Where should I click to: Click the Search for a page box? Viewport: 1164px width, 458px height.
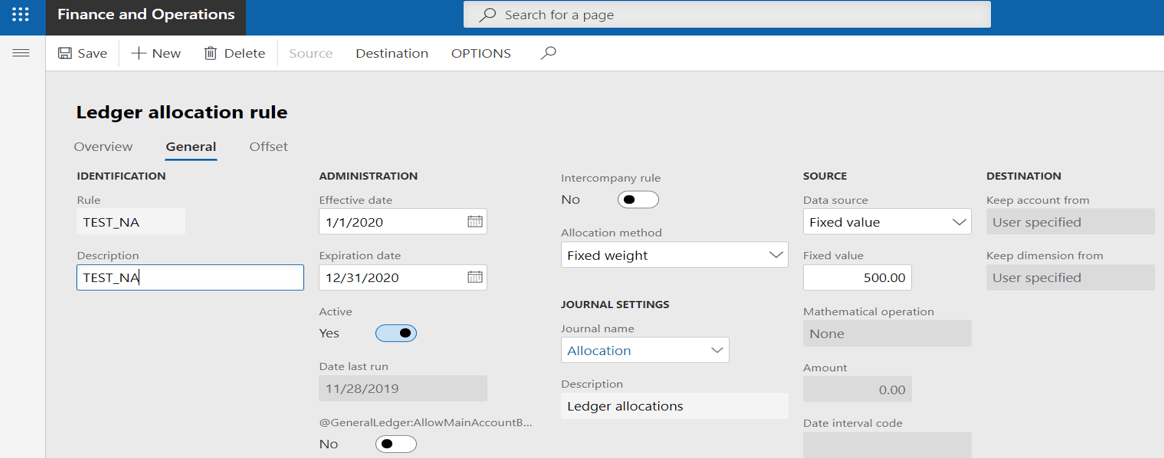727,15
